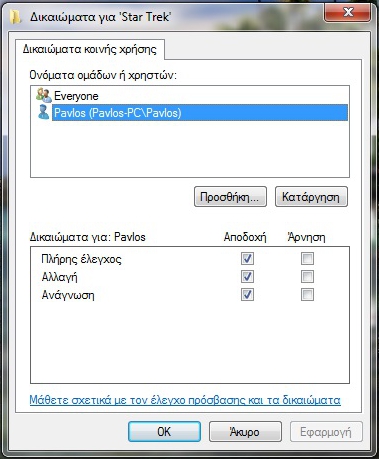Confirm with the OK button
The image size is (379, 459).
[x=164, y=432]
